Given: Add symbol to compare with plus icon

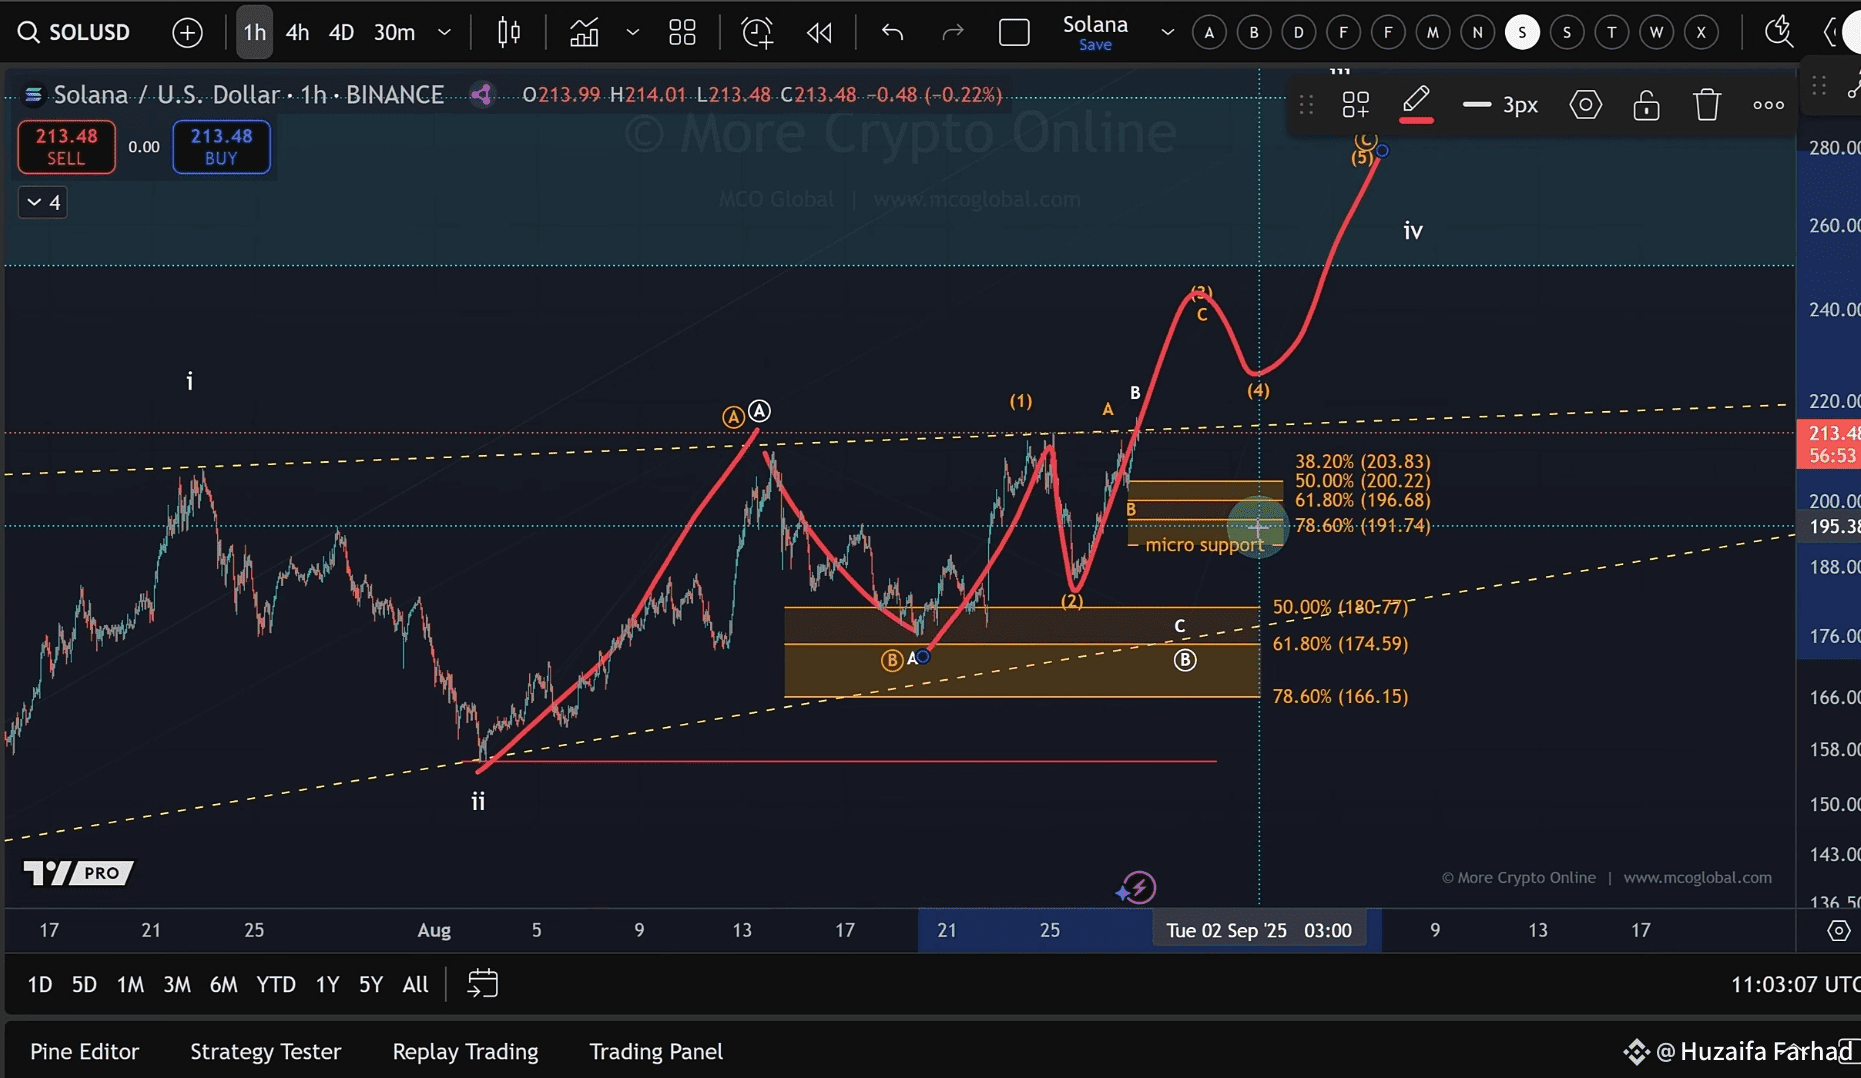Looking at the screenshot, I should pyautogui.click(x=187, y=33).
